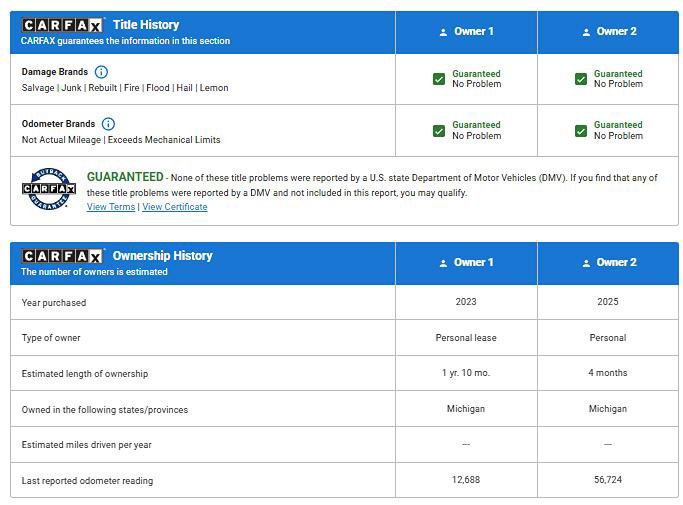
Task: Click the Damage Brands info icon
Action: [101, 72]
